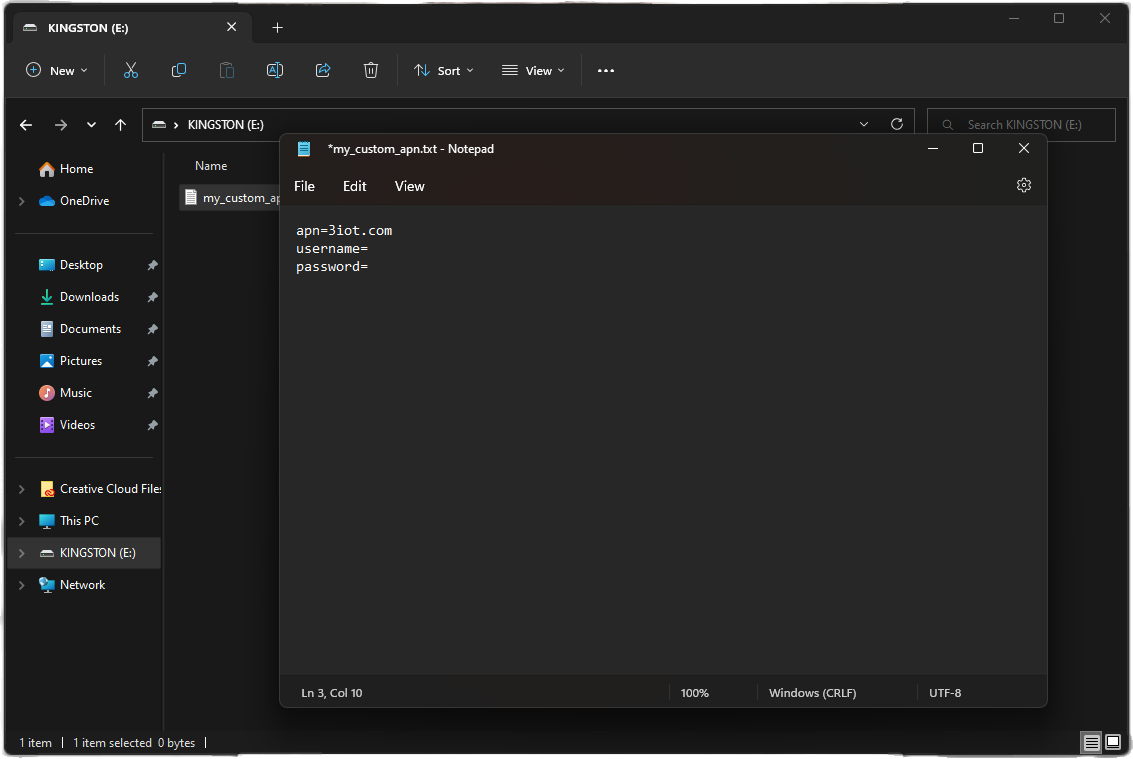Unpin Downloads using its pin icon
Image resolution: width=1133 pixels, height=759 pixels.
[x=152, y=297]
